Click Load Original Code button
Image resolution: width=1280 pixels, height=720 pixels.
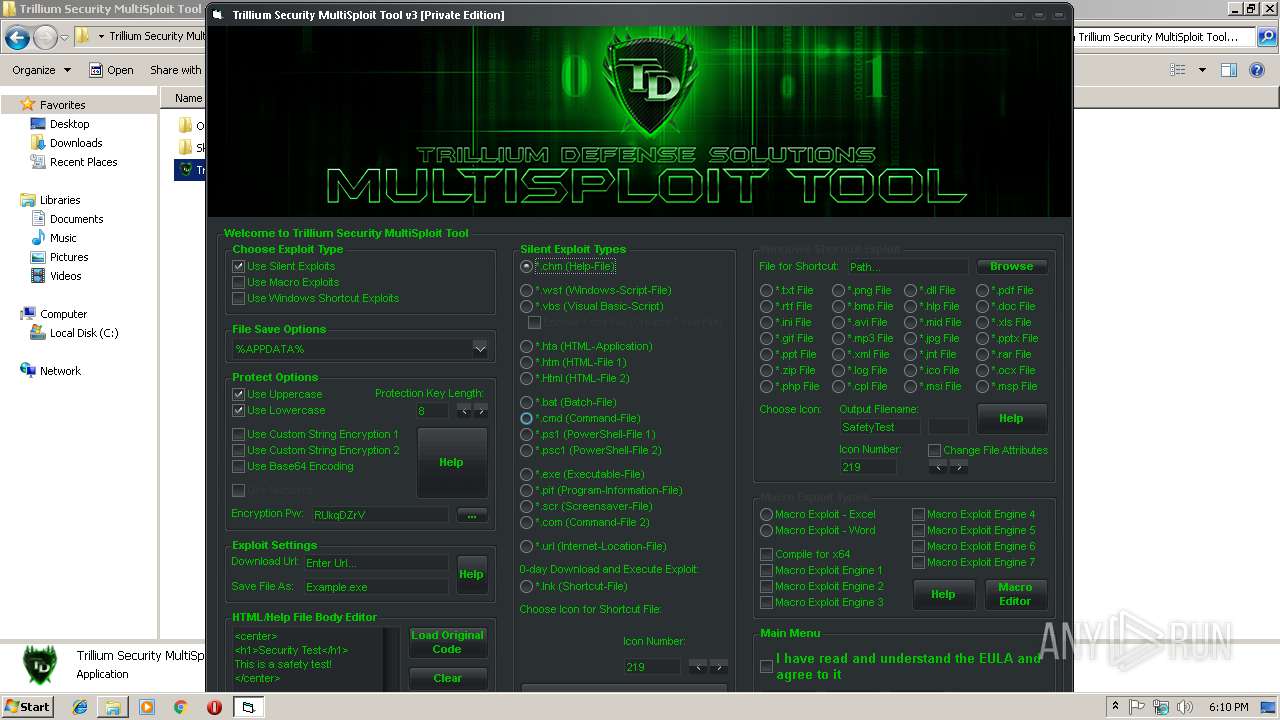click(x=447, y=642)
